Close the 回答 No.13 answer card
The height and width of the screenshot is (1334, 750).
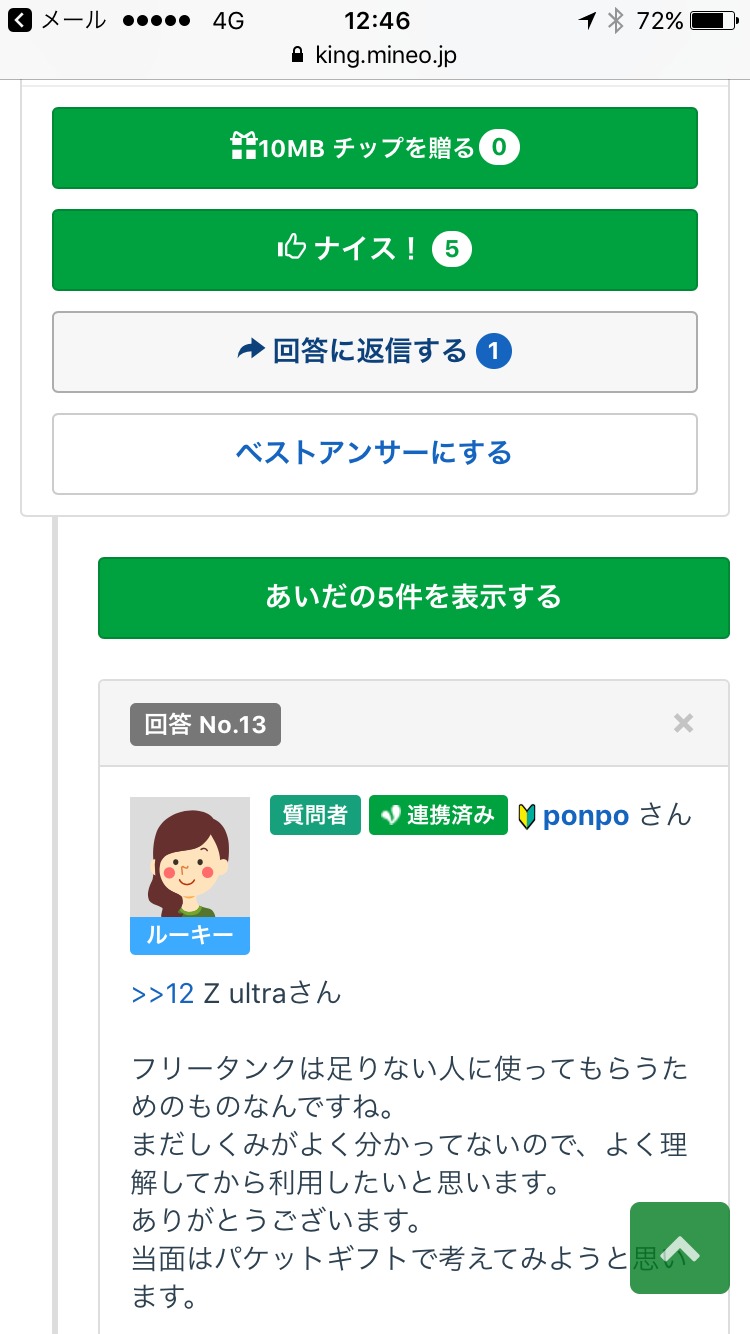683,723
